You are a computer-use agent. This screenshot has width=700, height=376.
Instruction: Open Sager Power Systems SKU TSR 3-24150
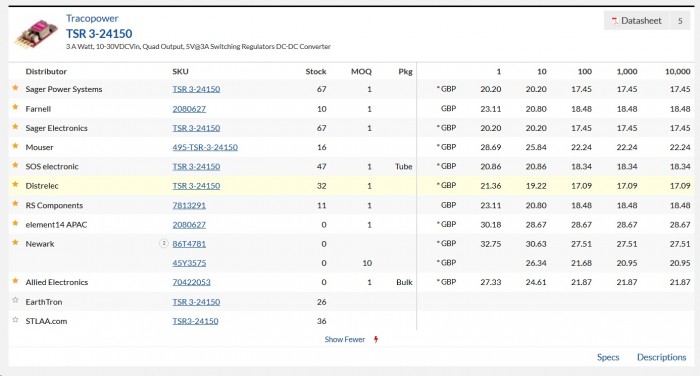click(x=196, y=89)
